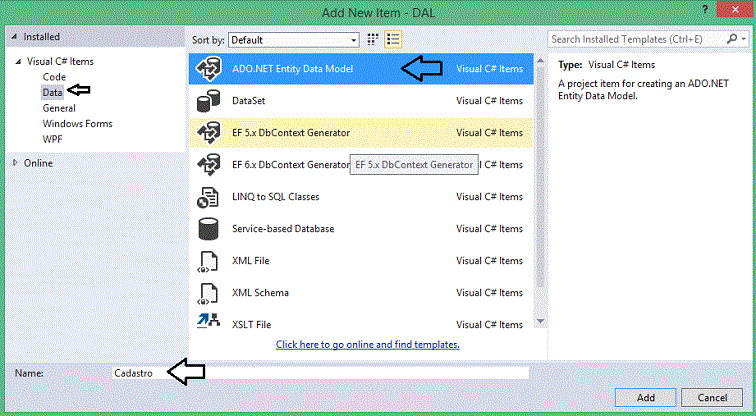
Task: Click the XML Schema template icon
Action: (x=208, y=293)
